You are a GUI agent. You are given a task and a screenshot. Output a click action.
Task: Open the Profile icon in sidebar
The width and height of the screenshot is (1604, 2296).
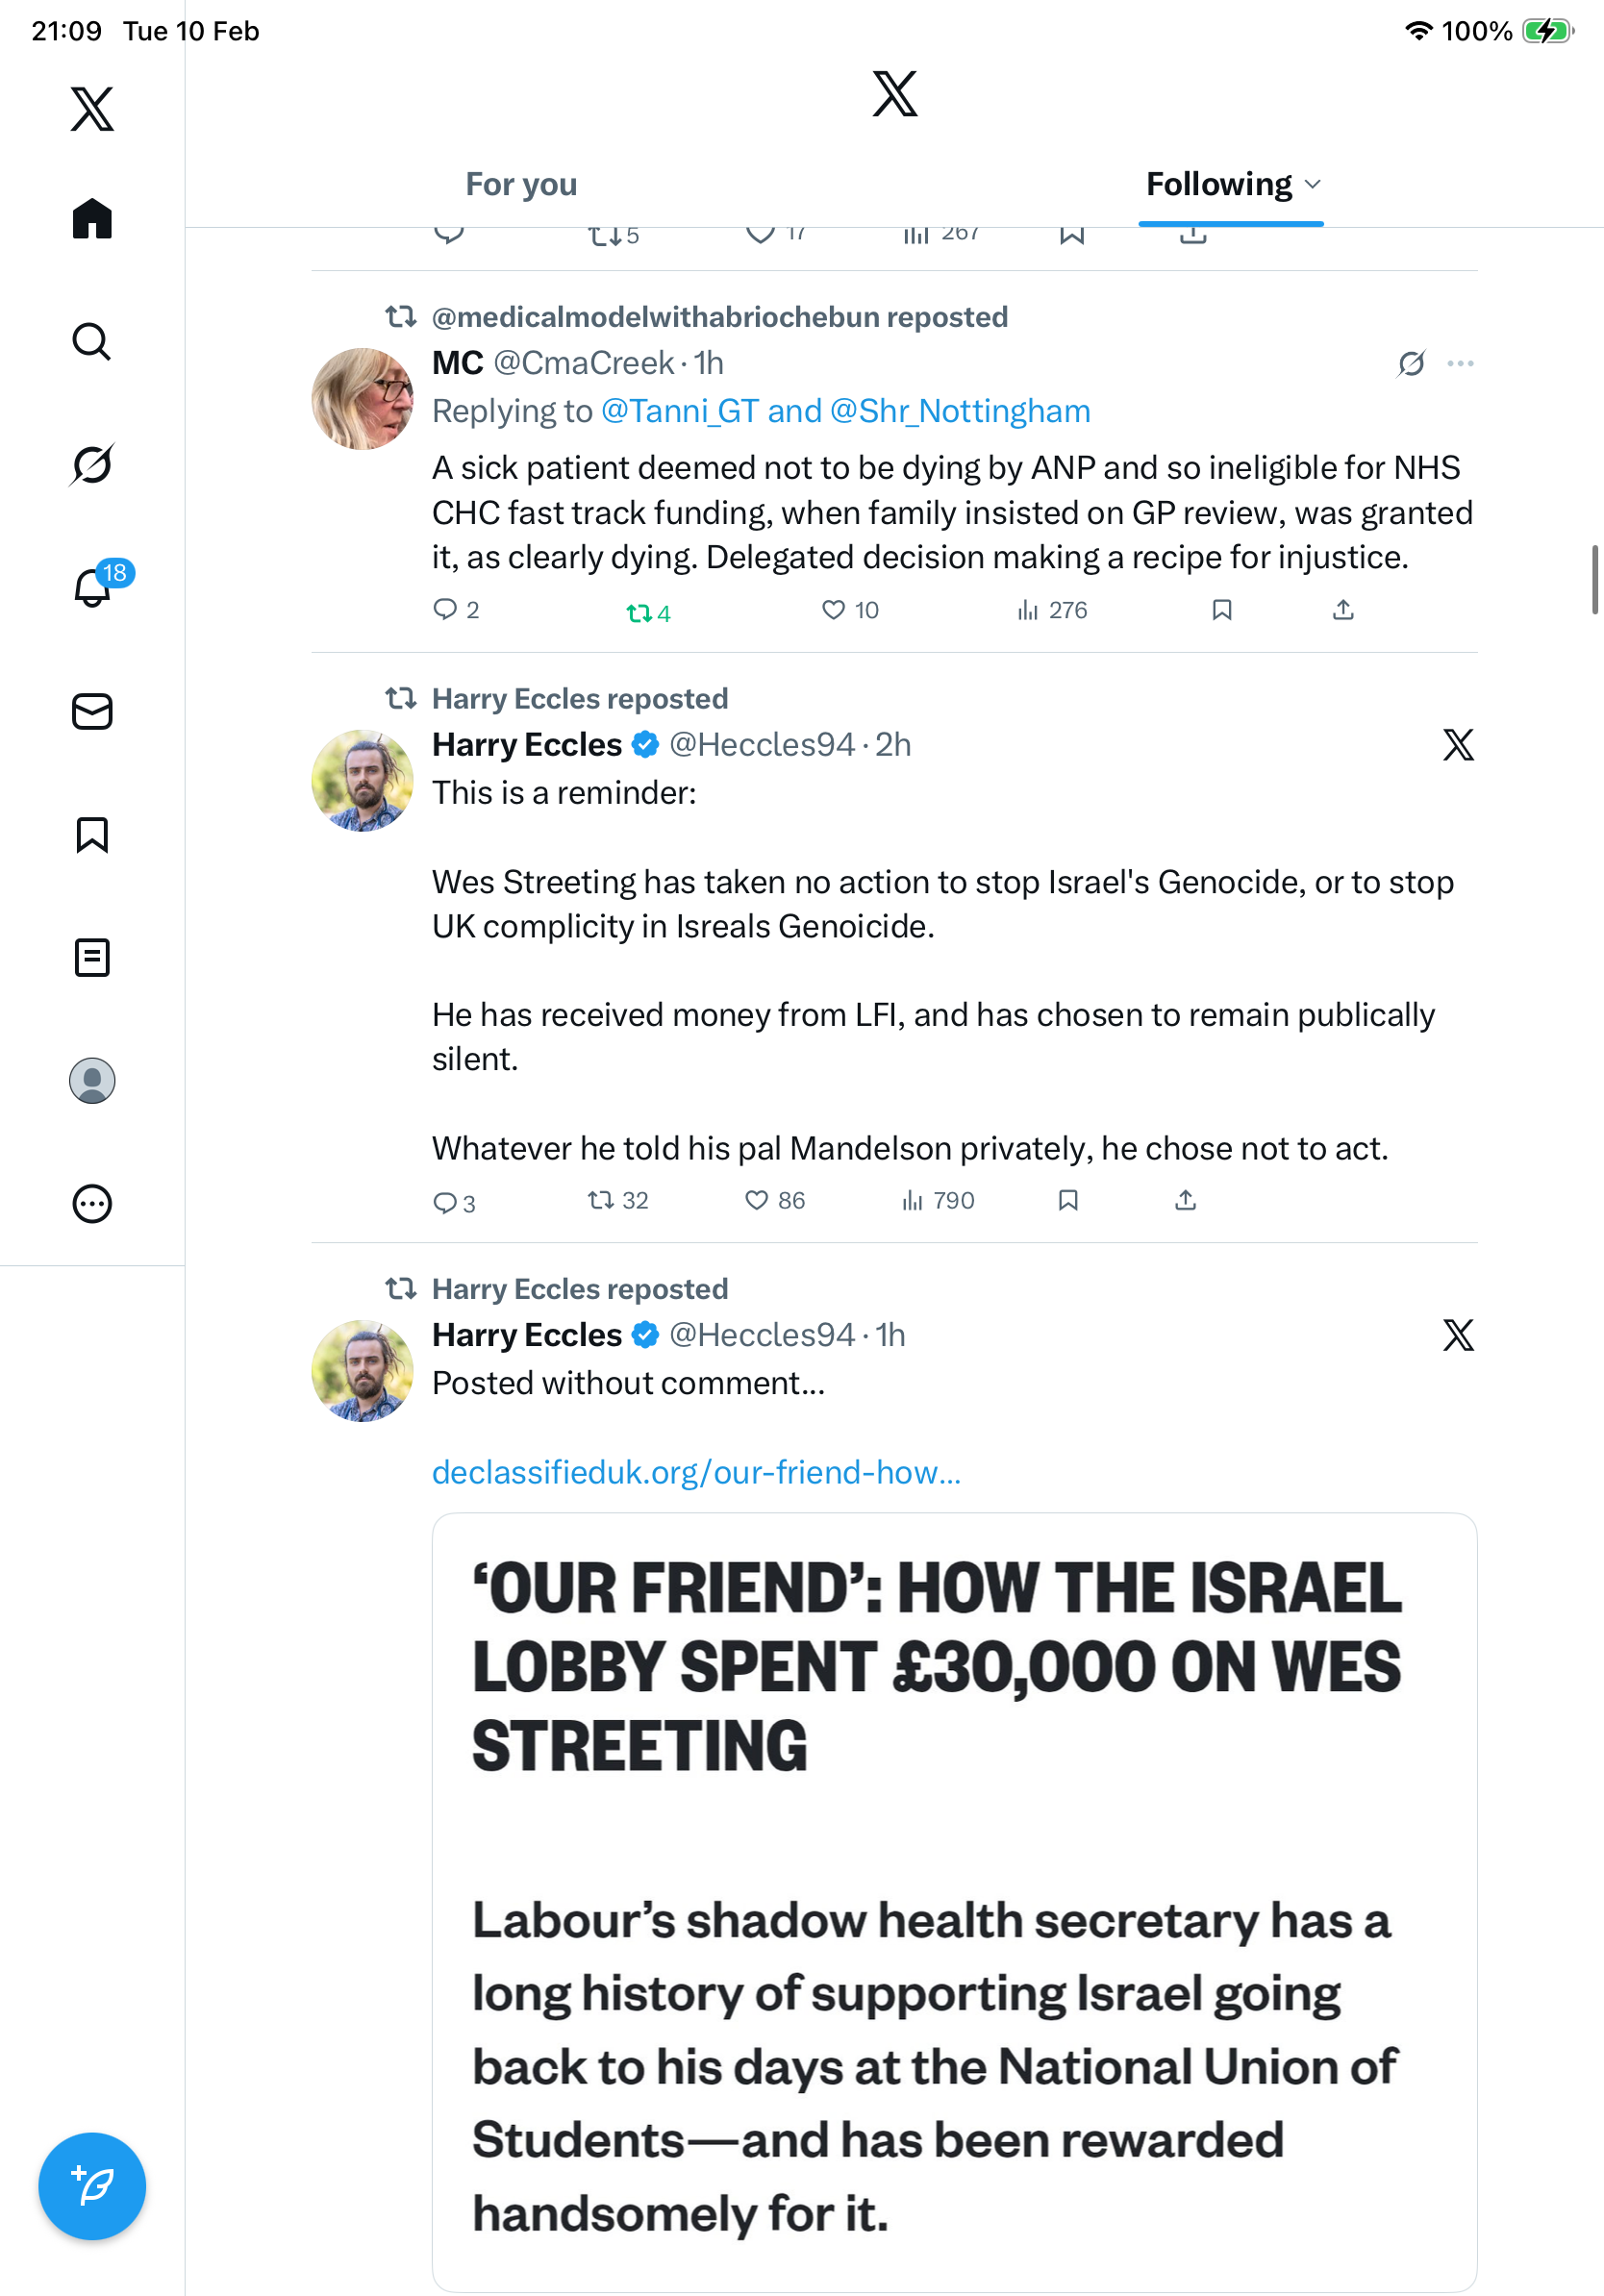point(92,1081)
